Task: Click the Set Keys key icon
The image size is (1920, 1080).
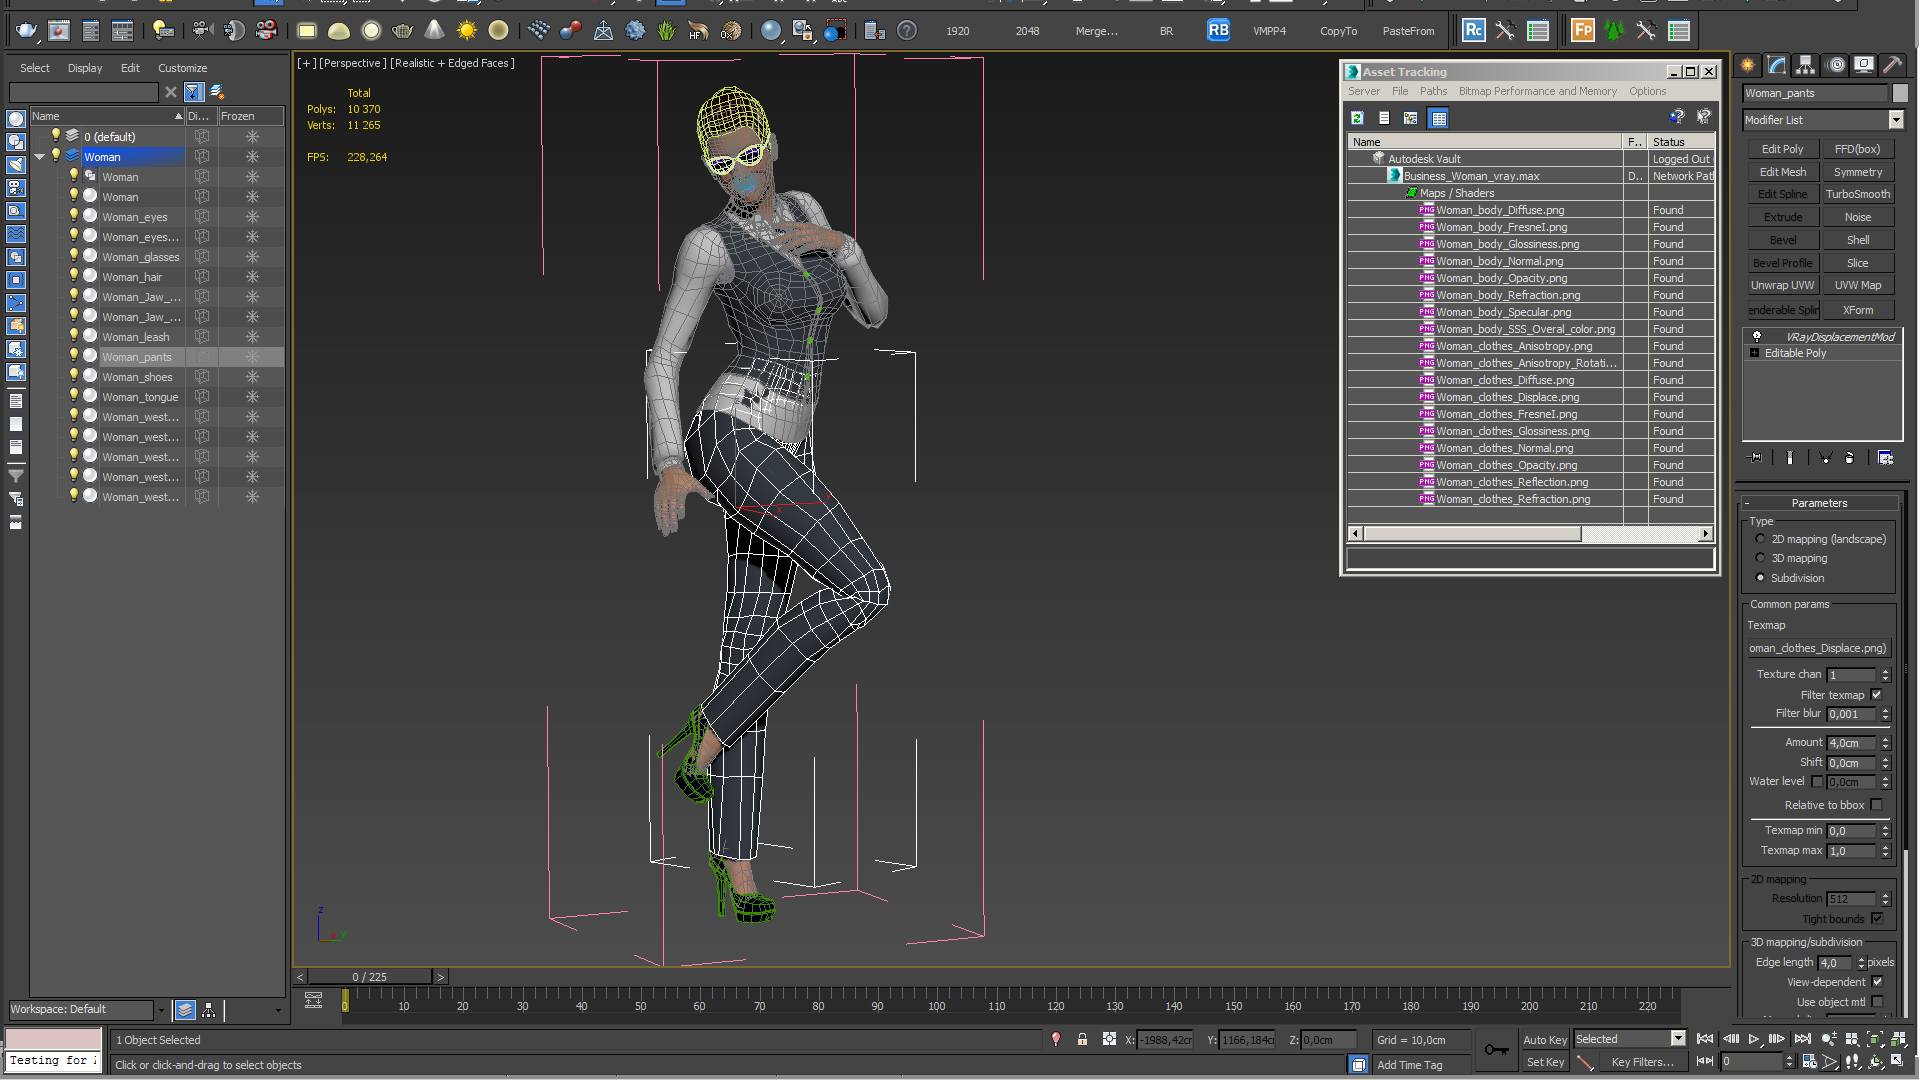Action: pos(1496,1049)
